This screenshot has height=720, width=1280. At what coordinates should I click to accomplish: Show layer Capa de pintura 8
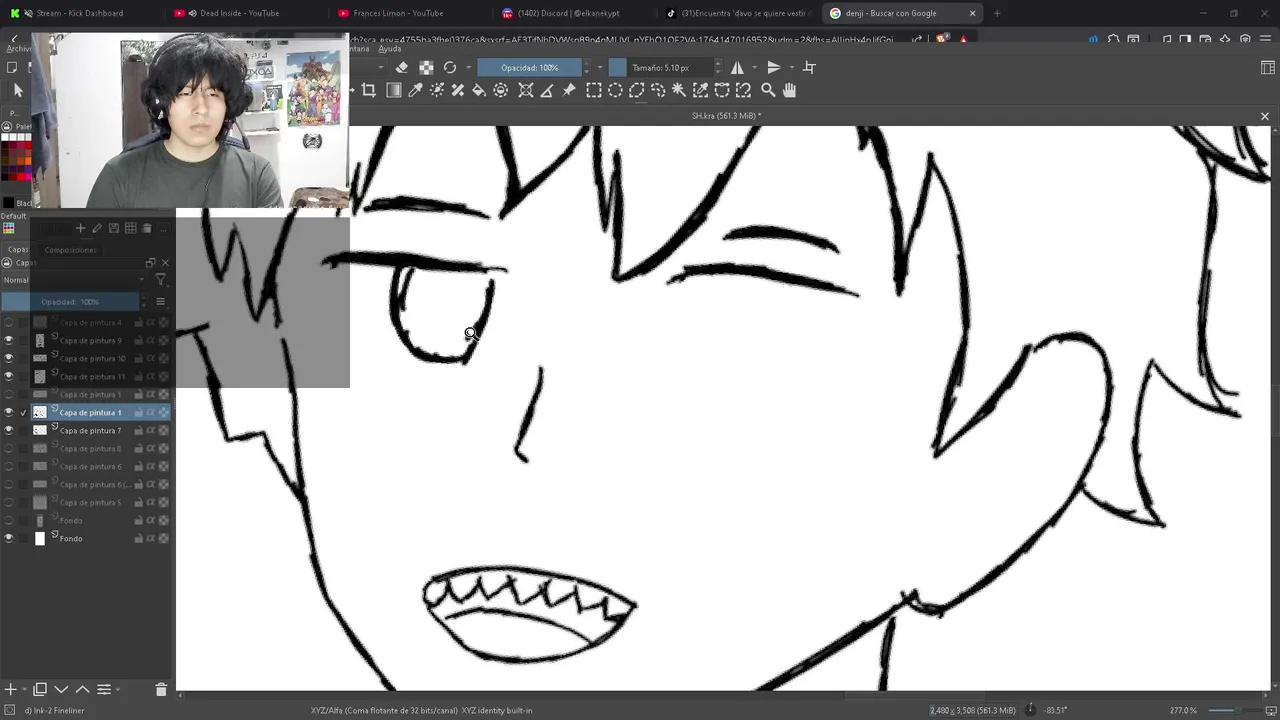[9, 448]
